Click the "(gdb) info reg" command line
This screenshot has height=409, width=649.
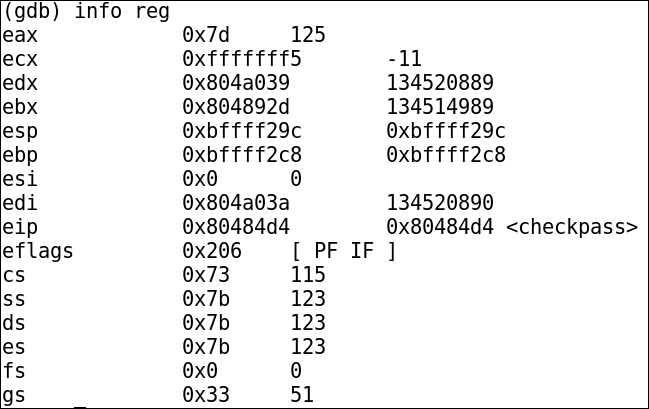tap(86, 12)
